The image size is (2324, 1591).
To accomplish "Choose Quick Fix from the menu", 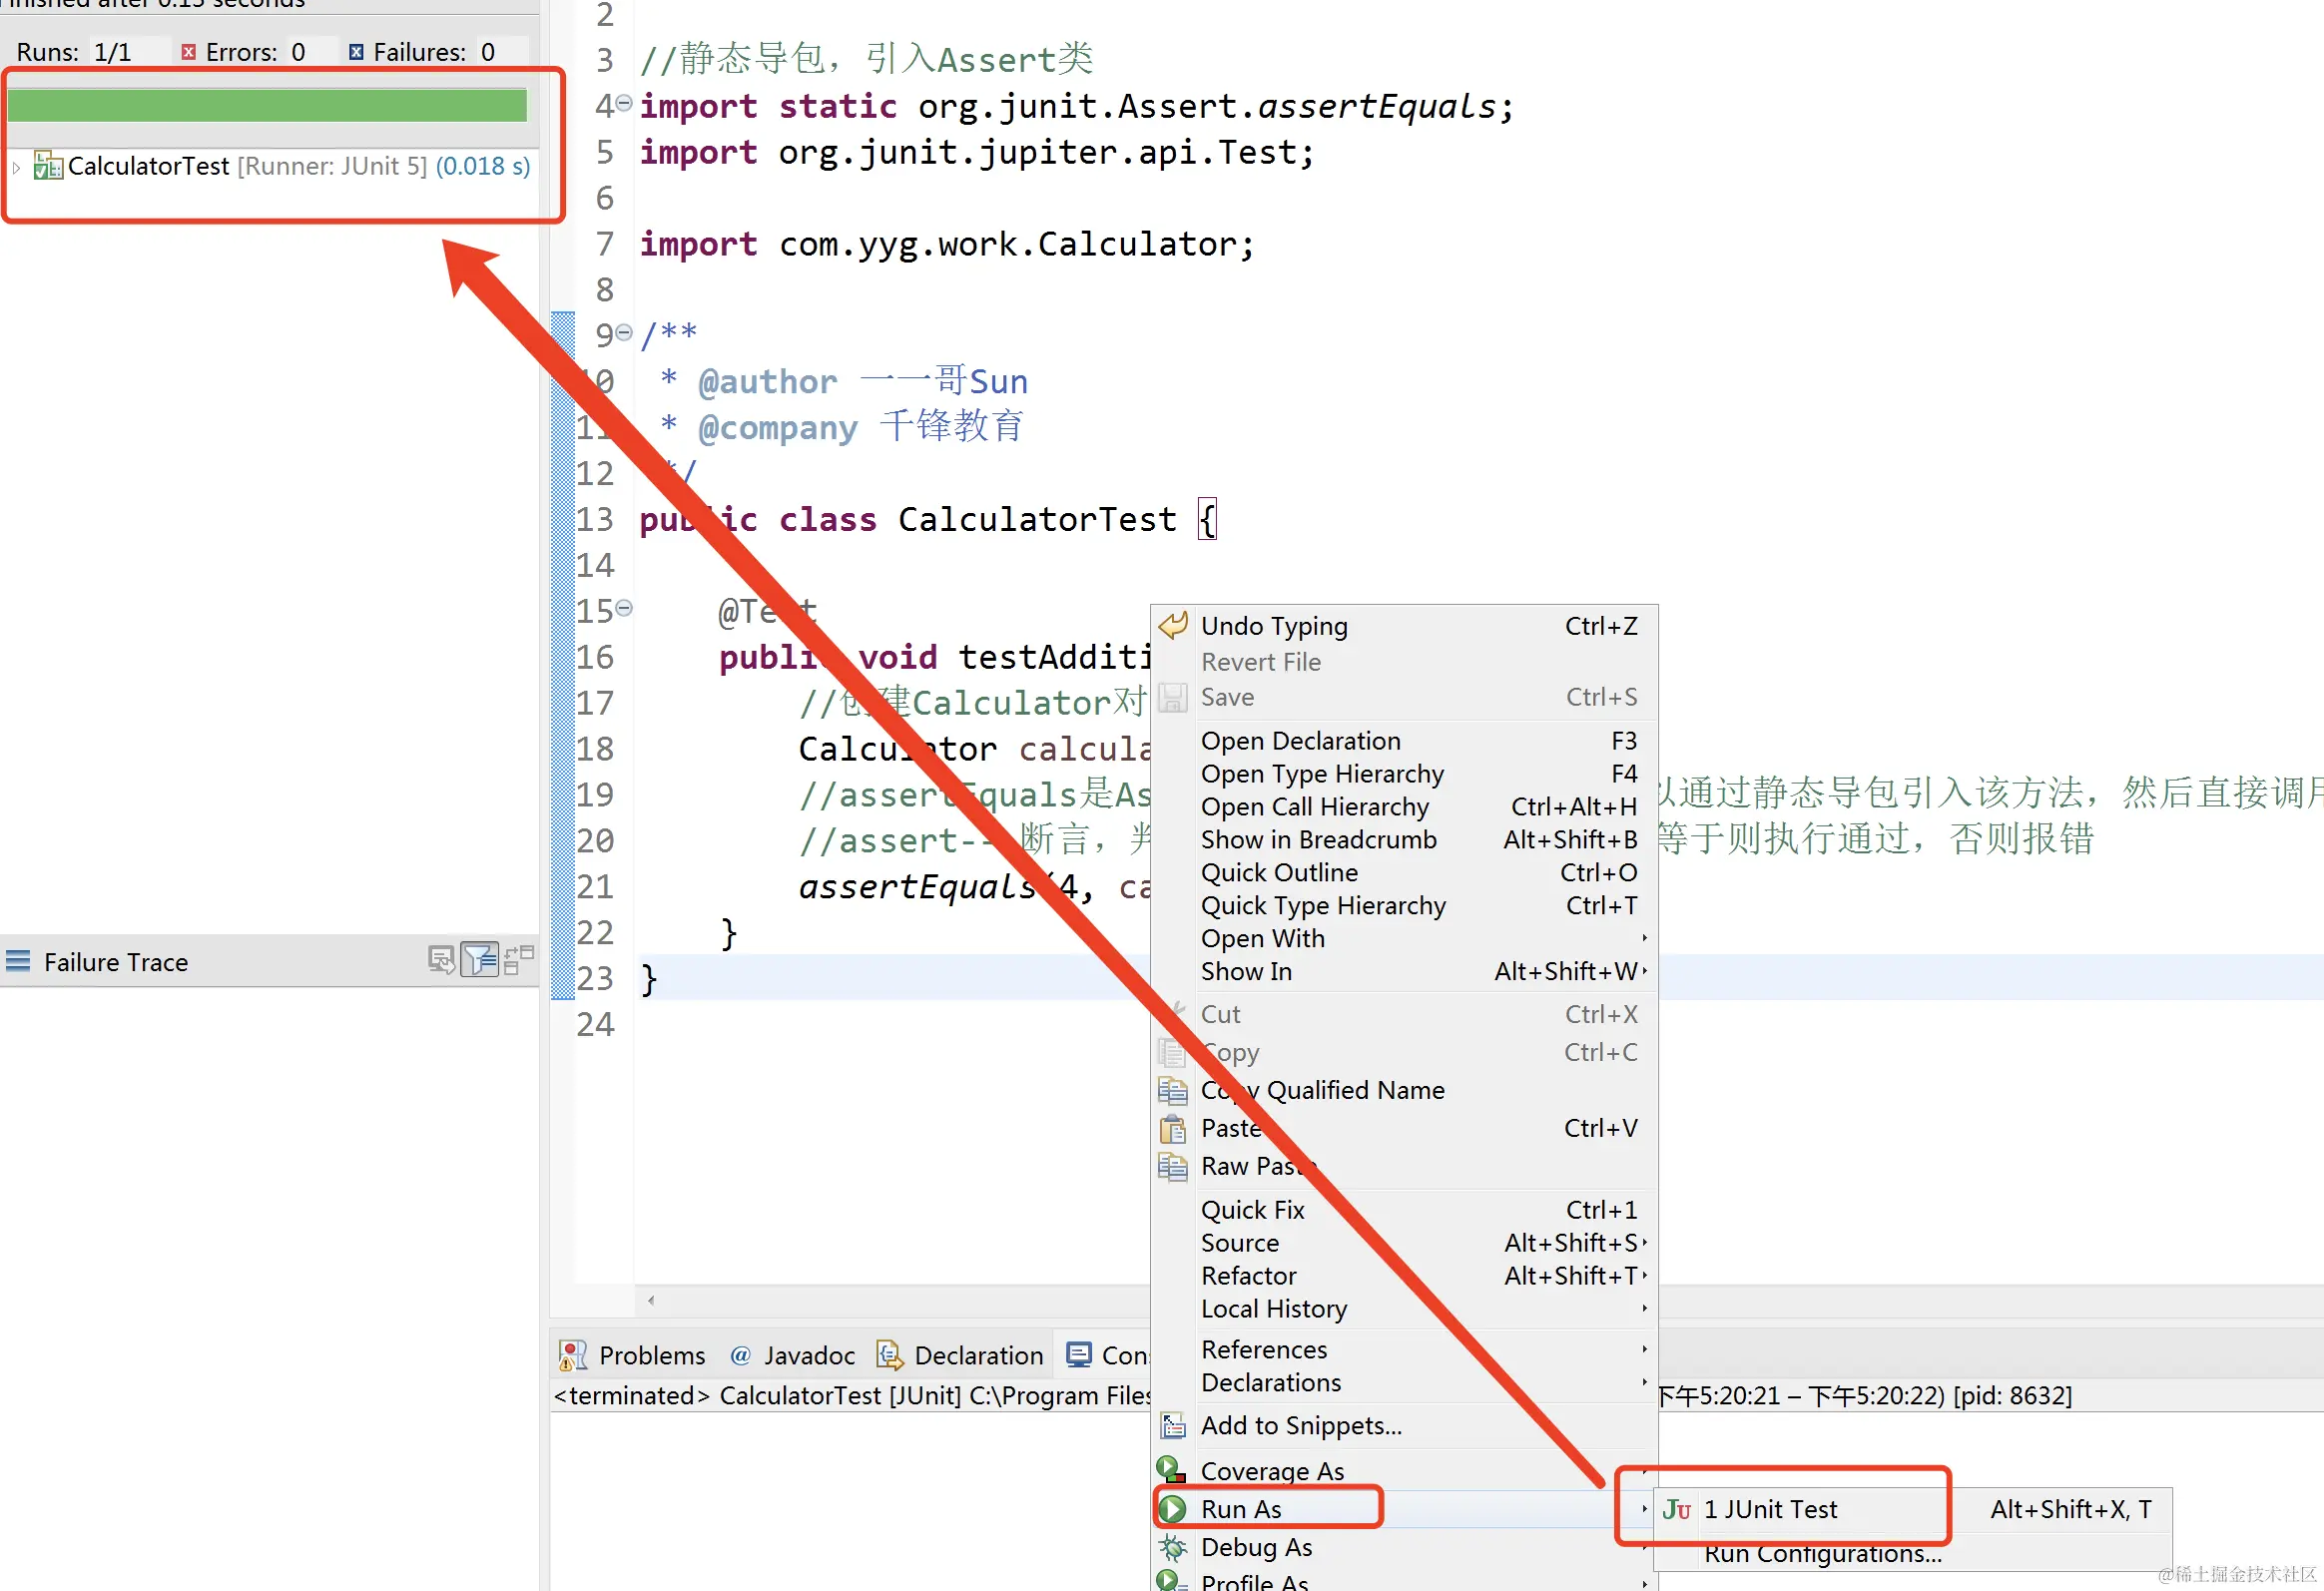I will coord(1404,1210).
